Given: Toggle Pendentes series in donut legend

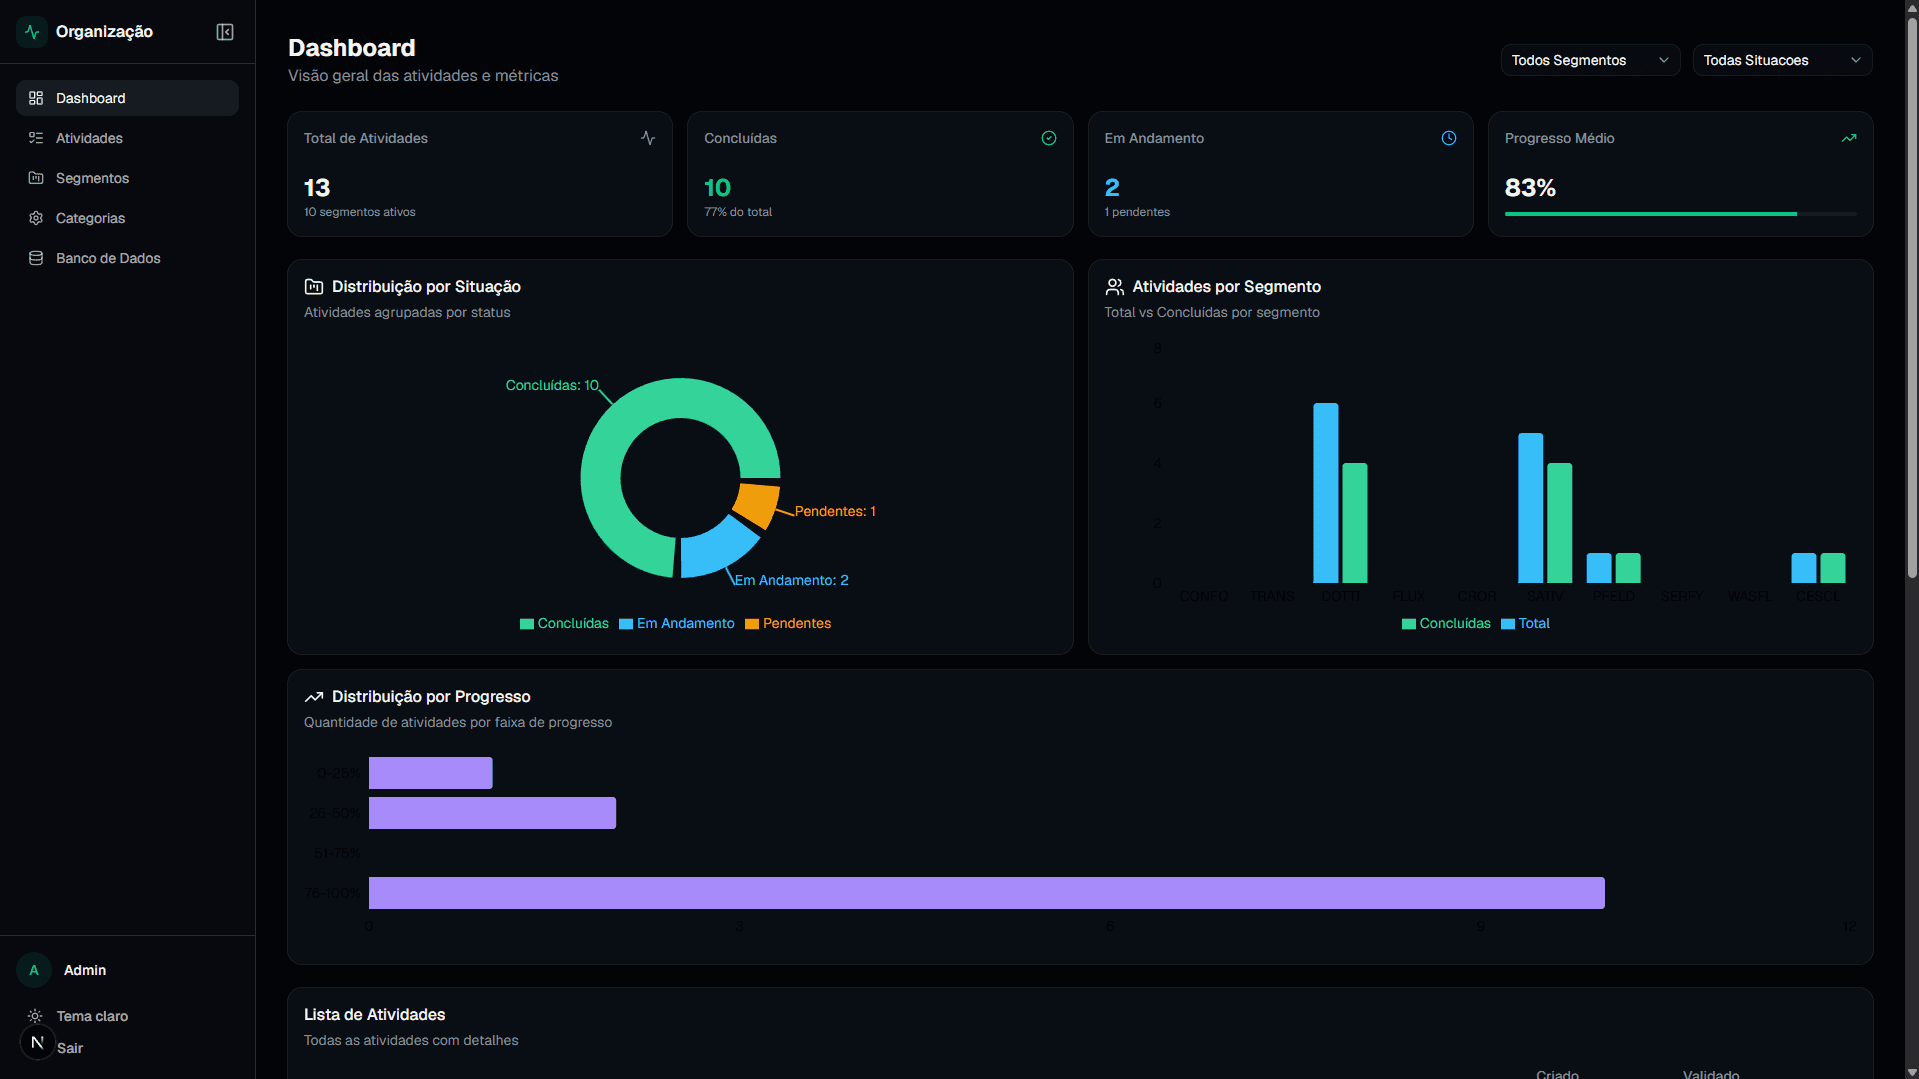Looking at the screenshot, I should coord(788,623).
